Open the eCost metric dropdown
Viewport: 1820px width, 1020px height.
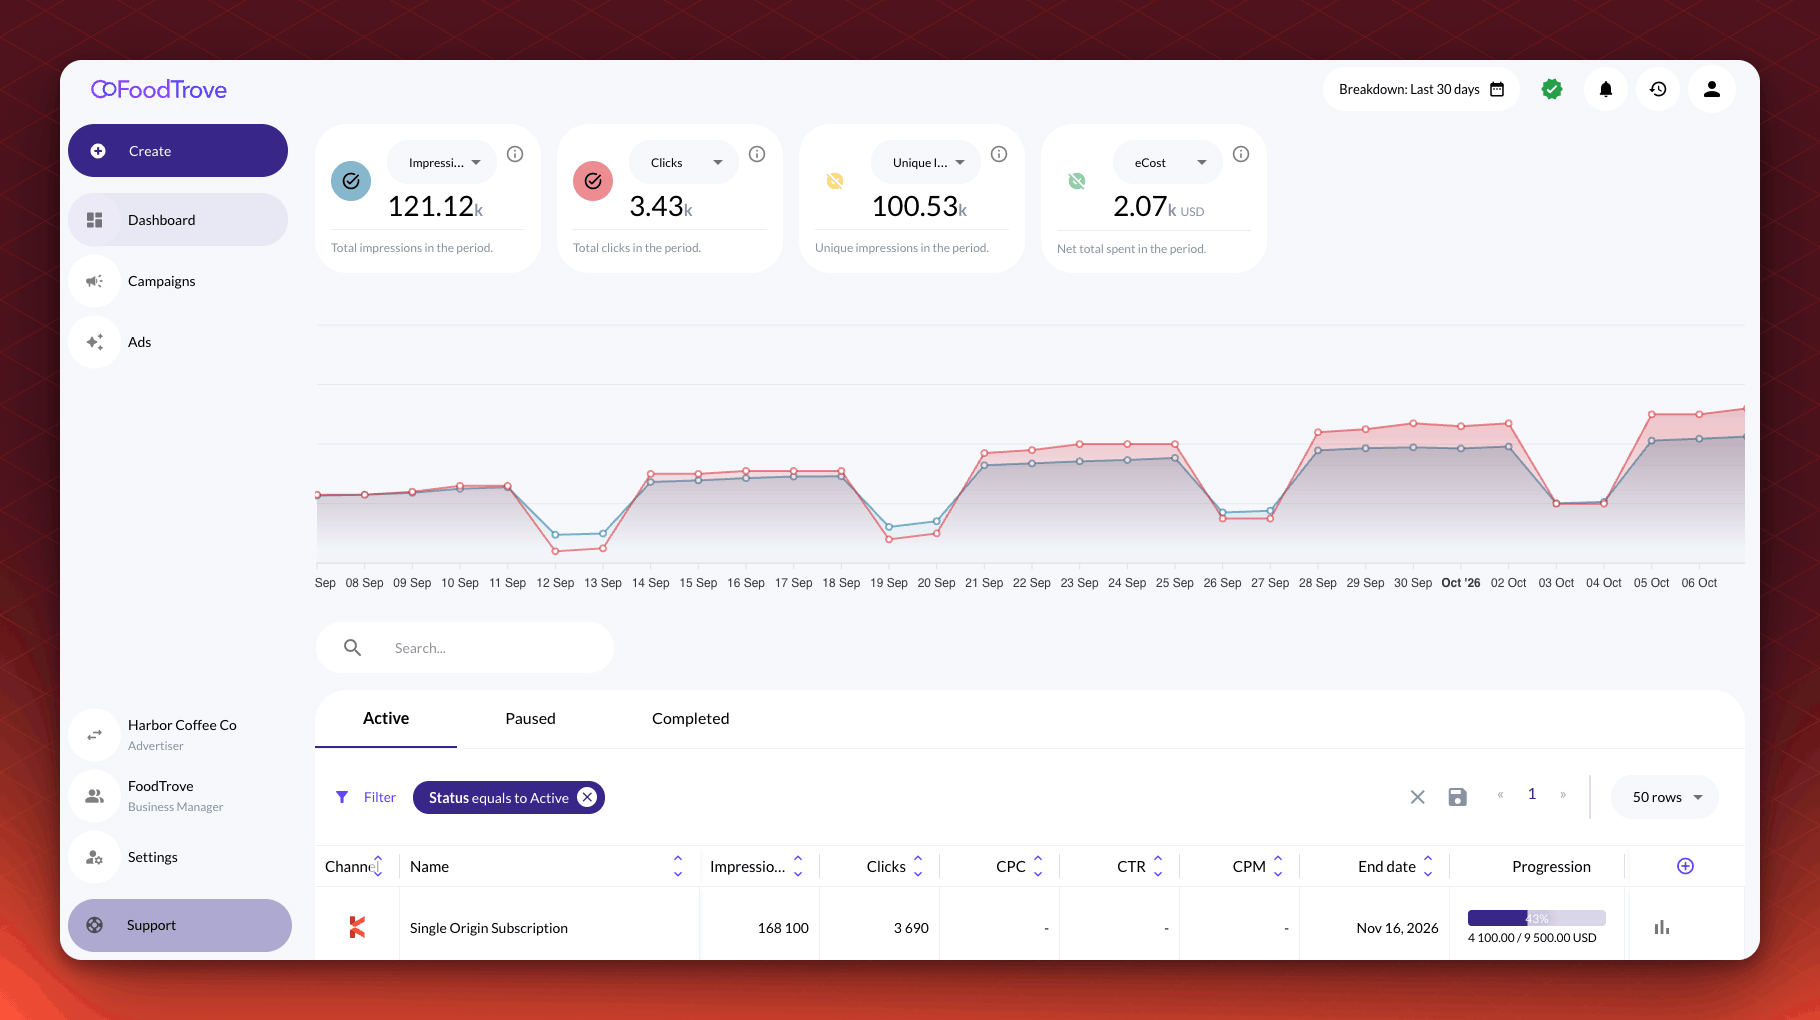1168,162
